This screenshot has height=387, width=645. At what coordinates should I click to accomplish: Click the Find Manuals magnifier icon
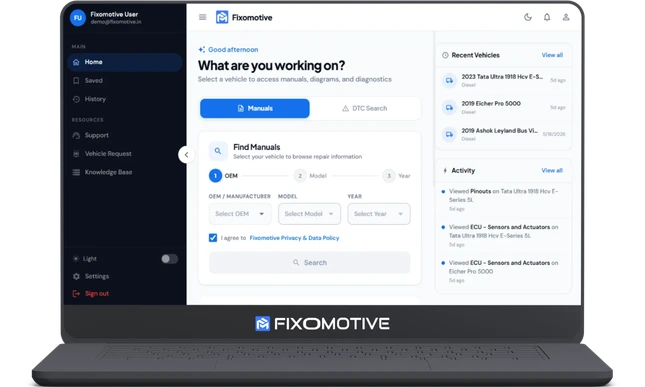click(x=218, y=151)
